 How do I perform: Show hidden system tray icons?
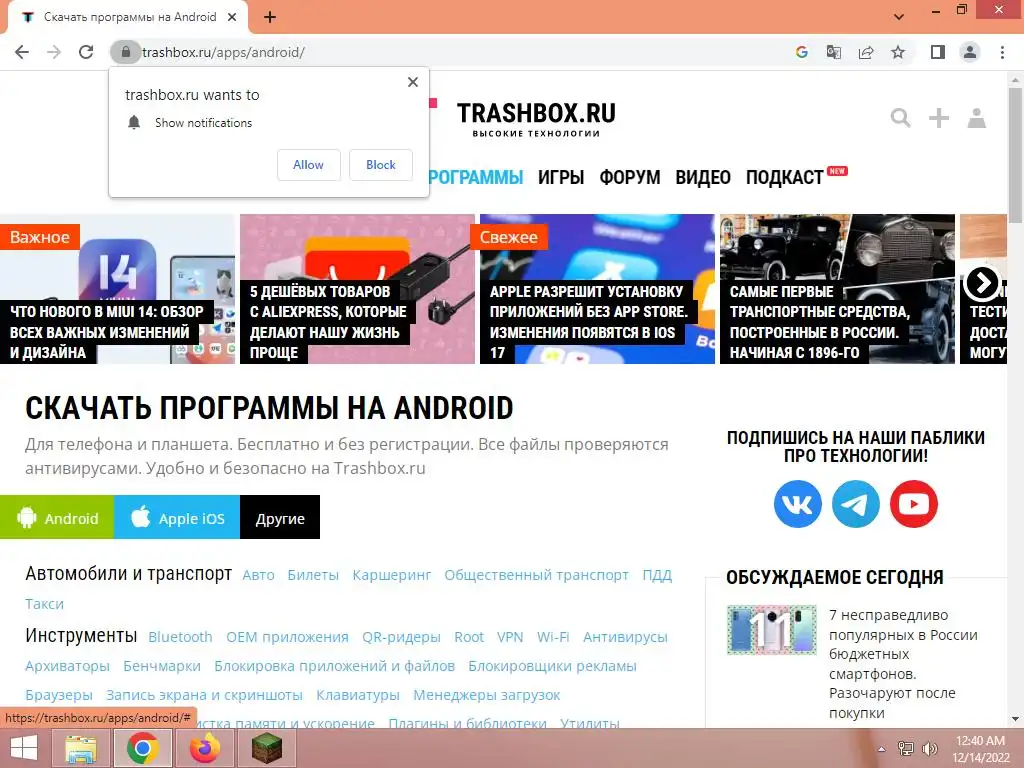(881, 749)
